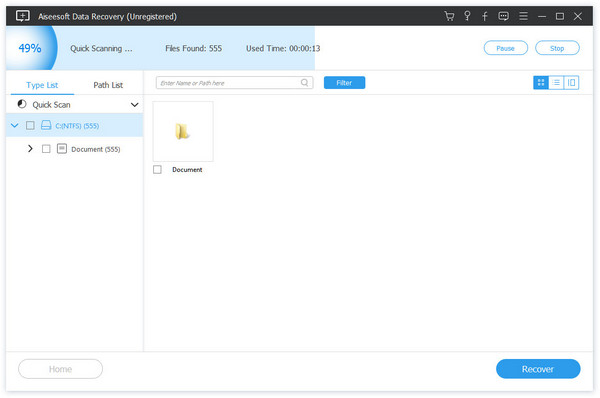Switch to detail content view
600x398 pixels.
pos(571,83)
